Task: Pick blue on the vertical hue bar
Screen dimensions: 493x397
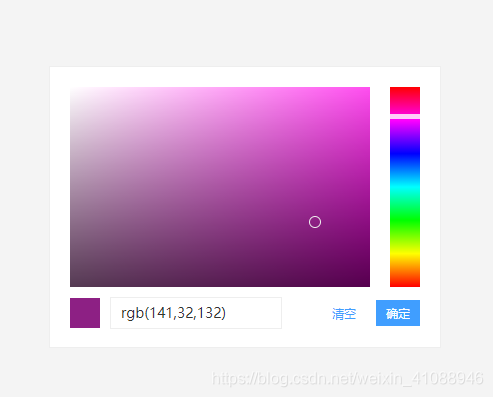Action: point(405,153)
